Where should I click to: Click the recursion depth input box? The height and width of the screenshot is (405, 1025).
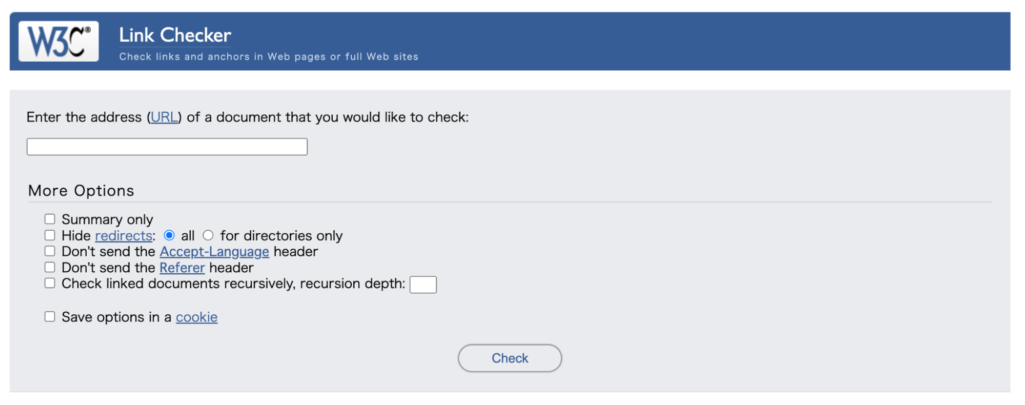[423, 284]
